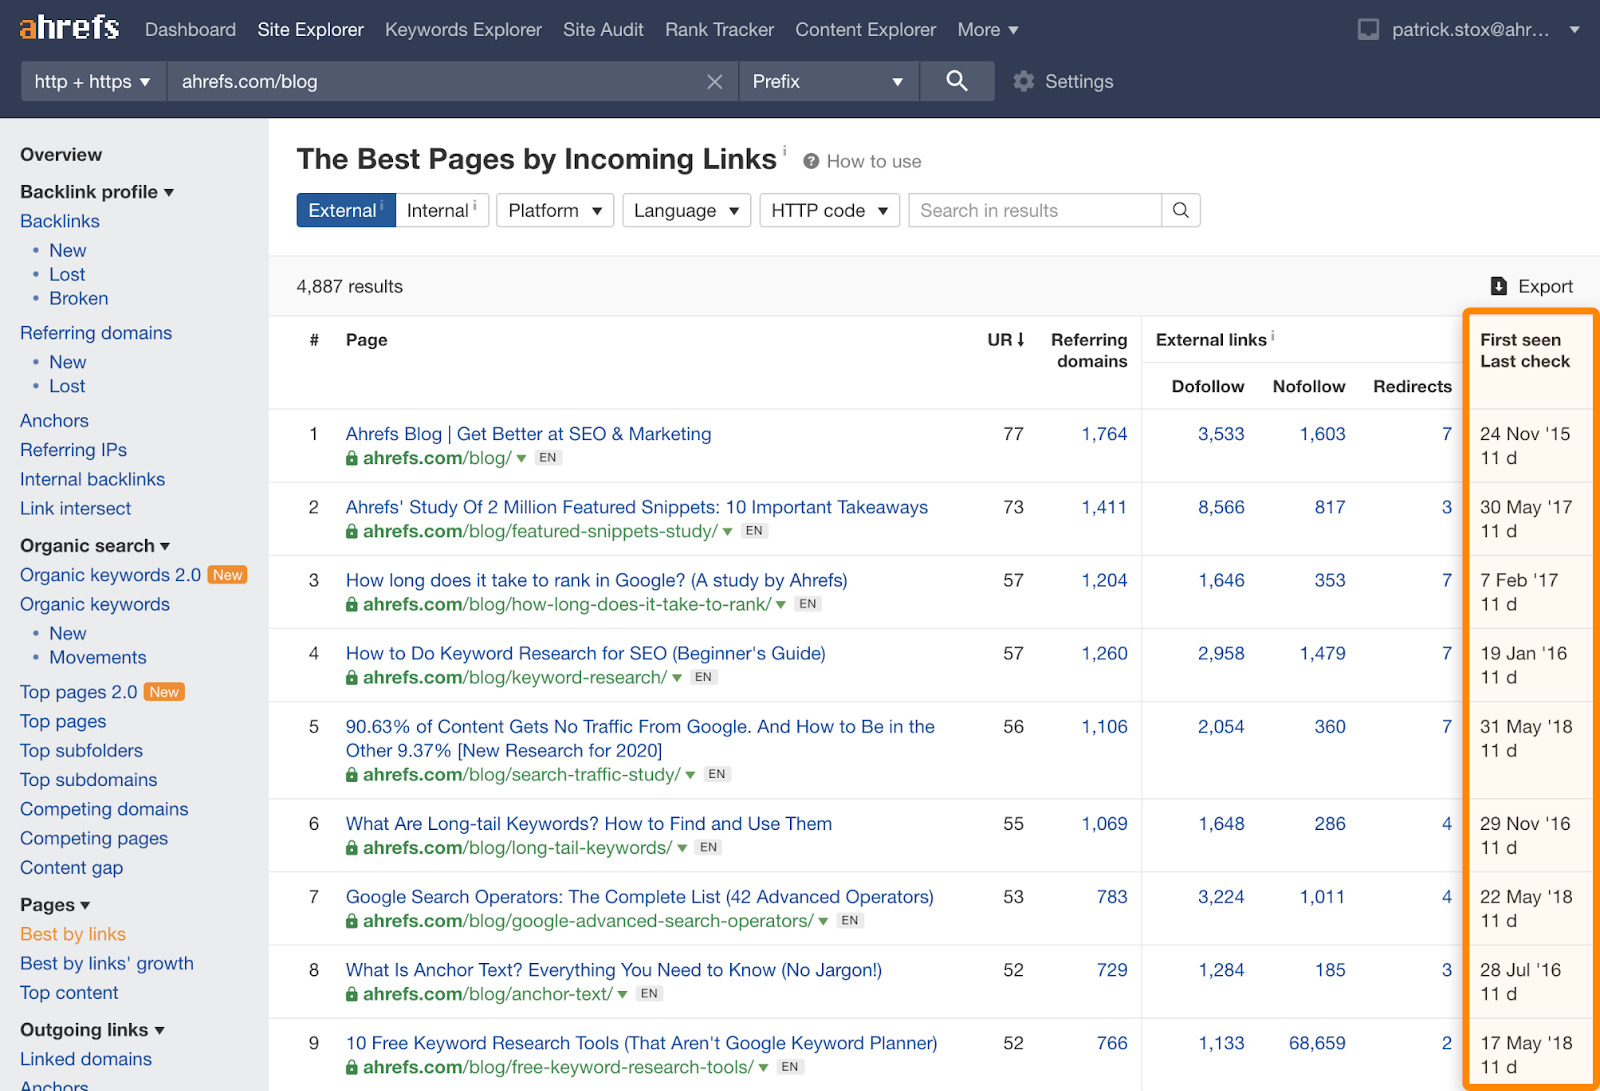Expand the Language filter dropdown
Viewport: 1600px width, 1091px height.
pyautogui.click(x=686, y=210)
